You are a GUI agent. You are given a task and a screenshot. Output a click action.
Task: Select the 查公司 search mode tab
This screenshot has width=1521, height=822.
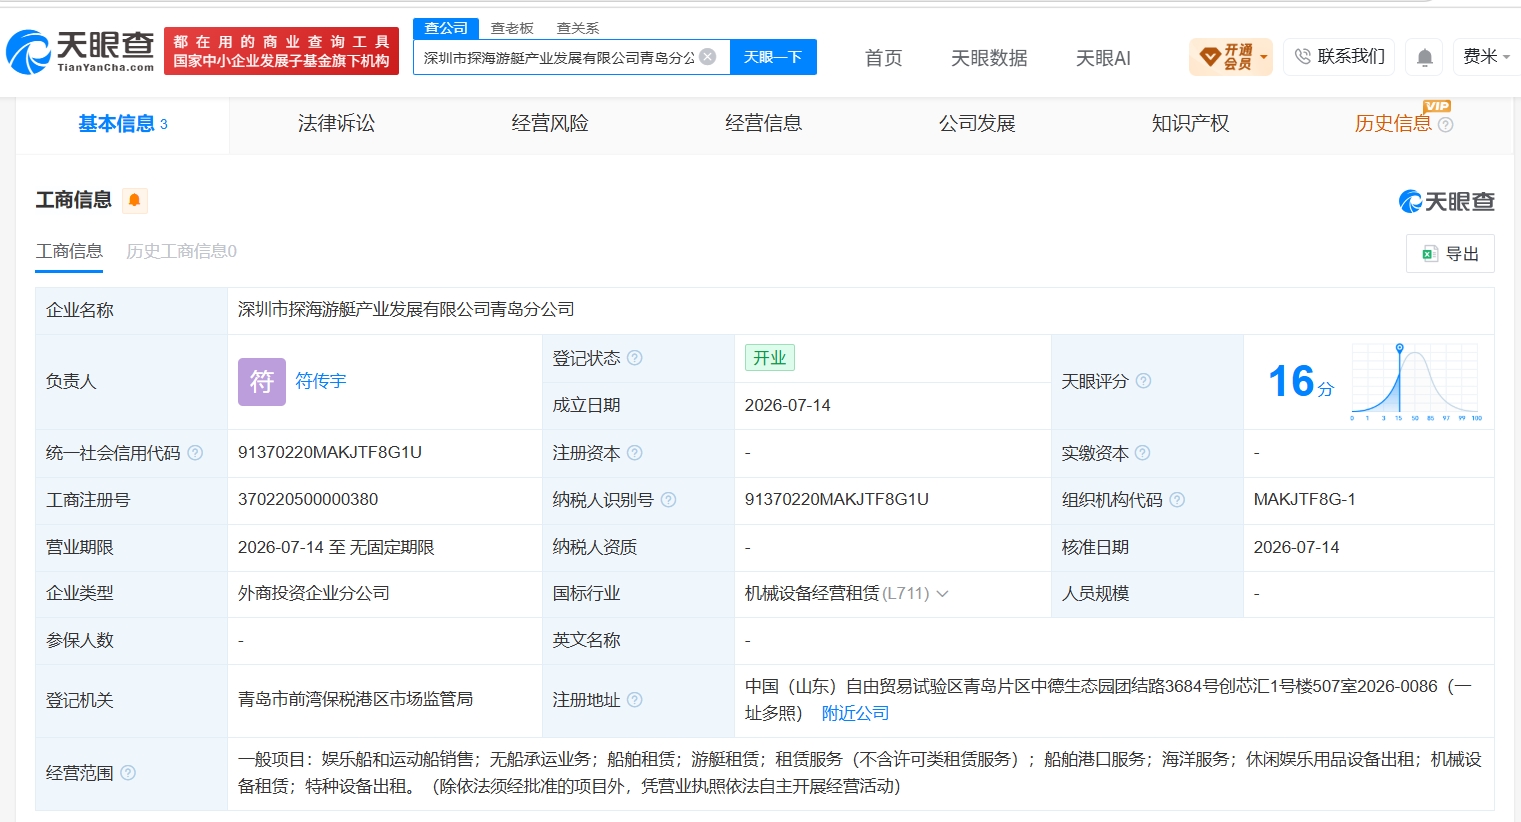point(446,28)
